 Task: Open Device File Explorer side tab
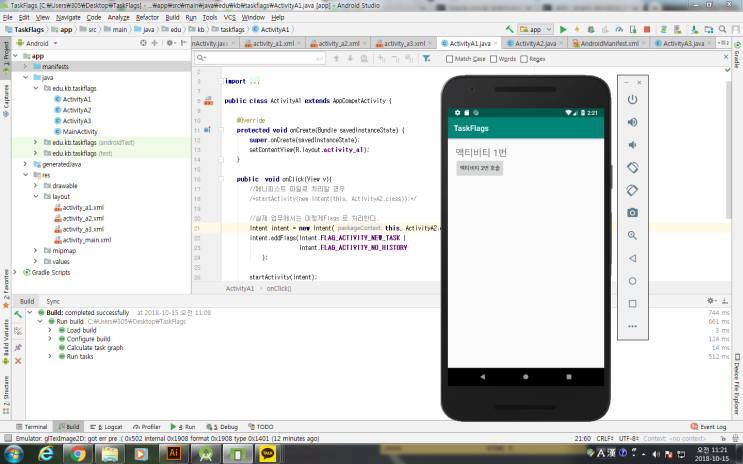pos(737,384)
